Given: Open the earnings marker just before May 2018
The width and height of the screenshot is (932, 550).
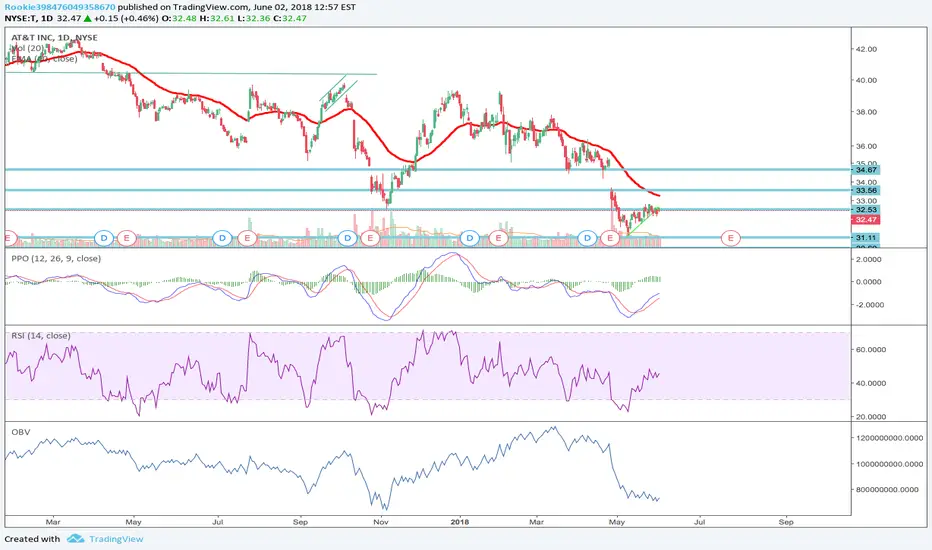Looking at the screenshot, I should (x=610, y=238).
